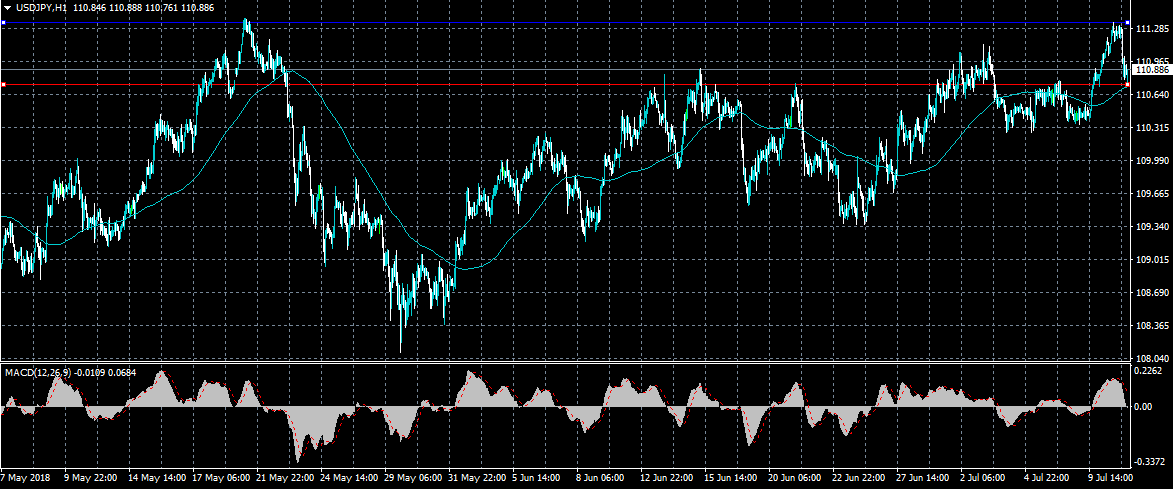This screenshot has width=1173, height=489.
Task: Click the 7 May 2018 time label
Action: [x=25, y=480]
